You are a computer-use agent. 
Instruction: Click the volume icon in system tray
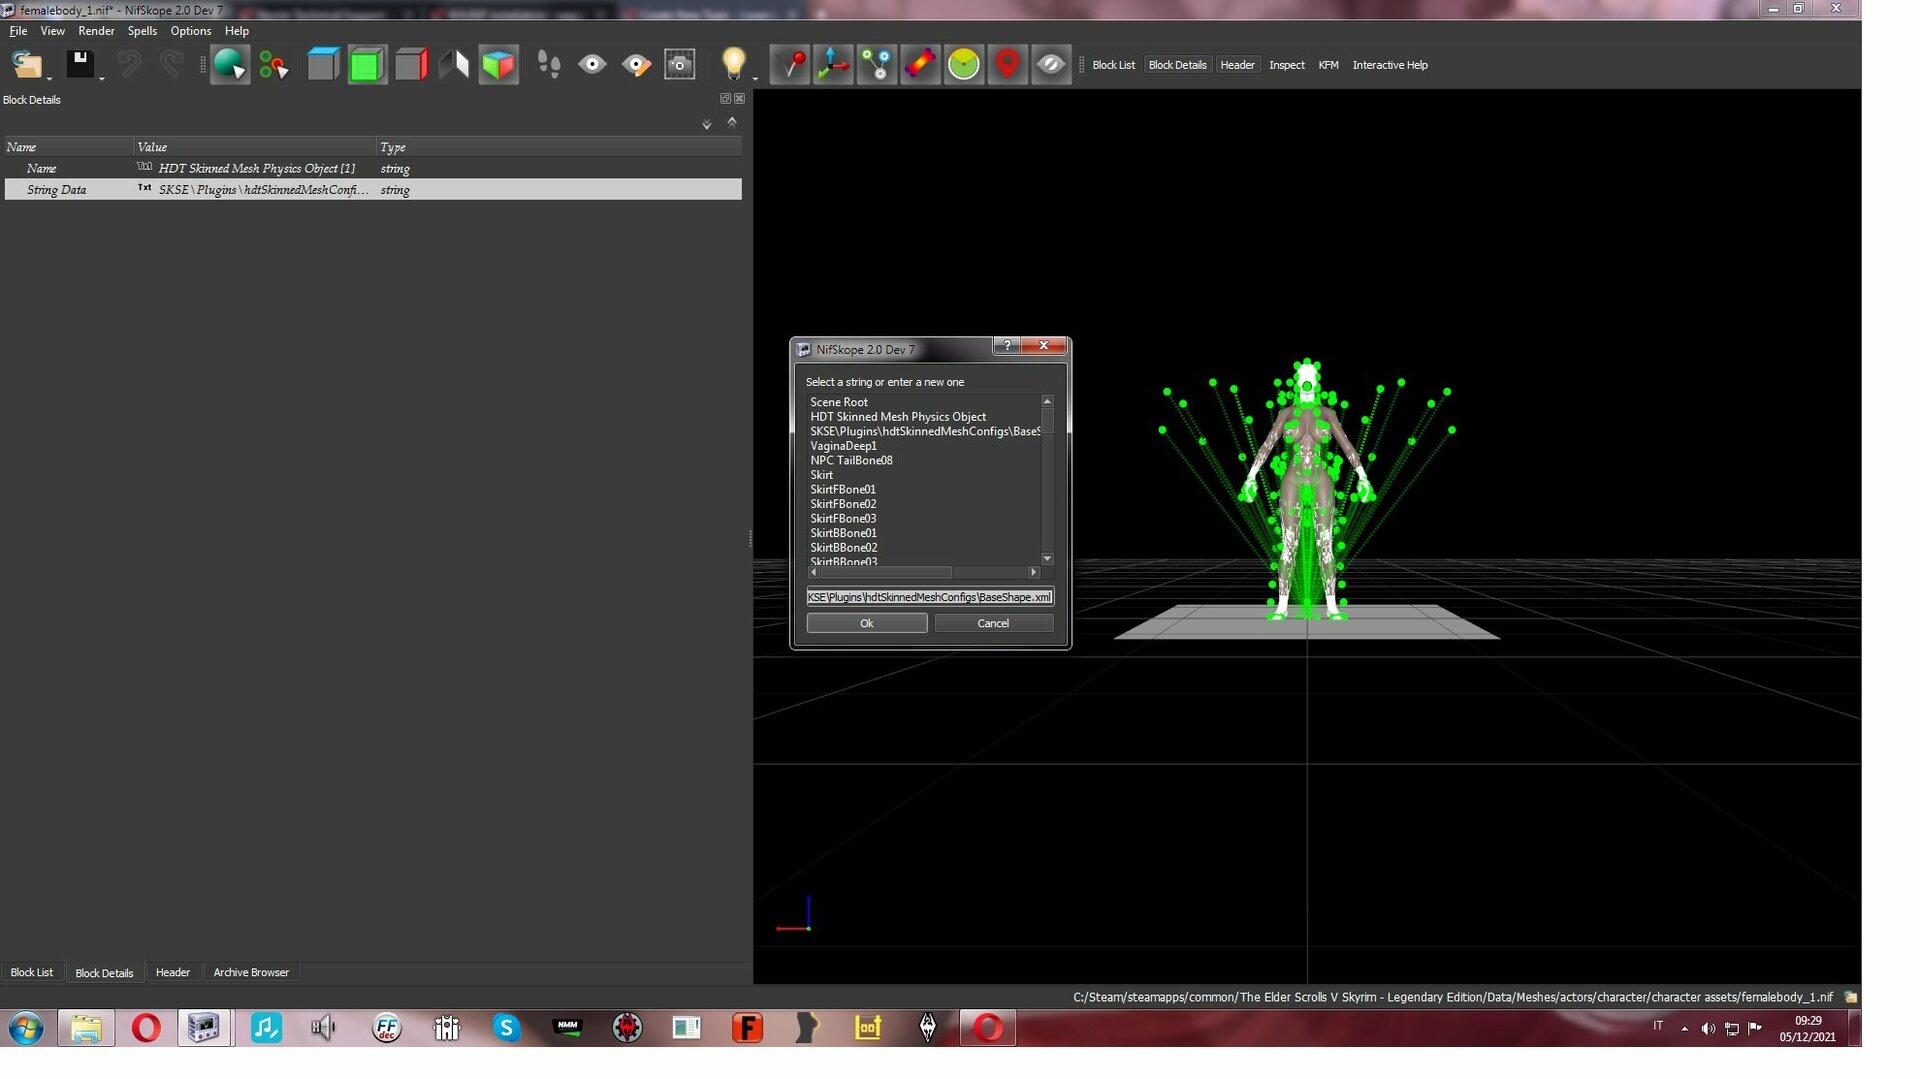coord(1708,1028)
